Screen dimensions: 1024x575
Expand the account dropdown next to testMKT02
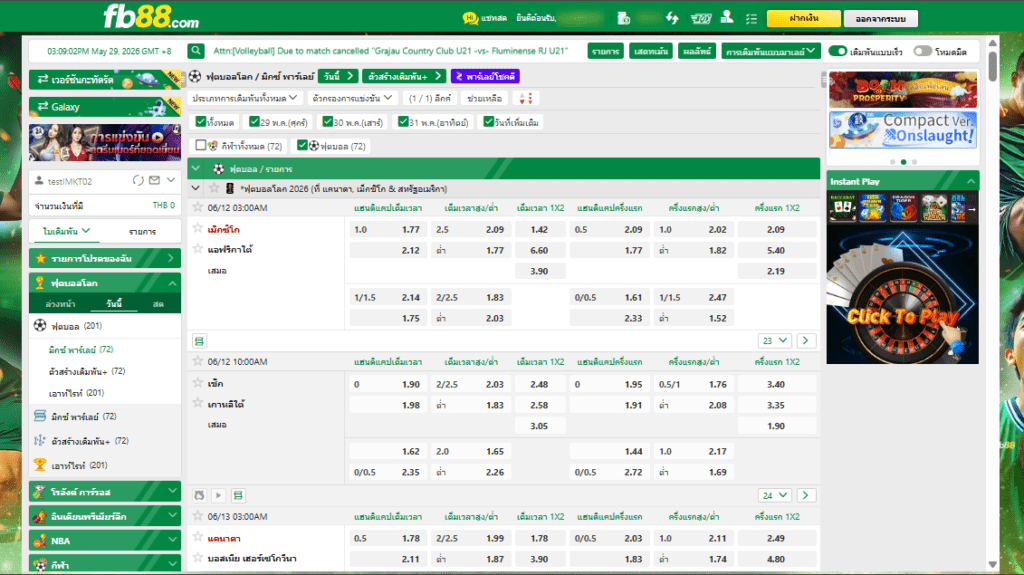(x=171, y=180)
